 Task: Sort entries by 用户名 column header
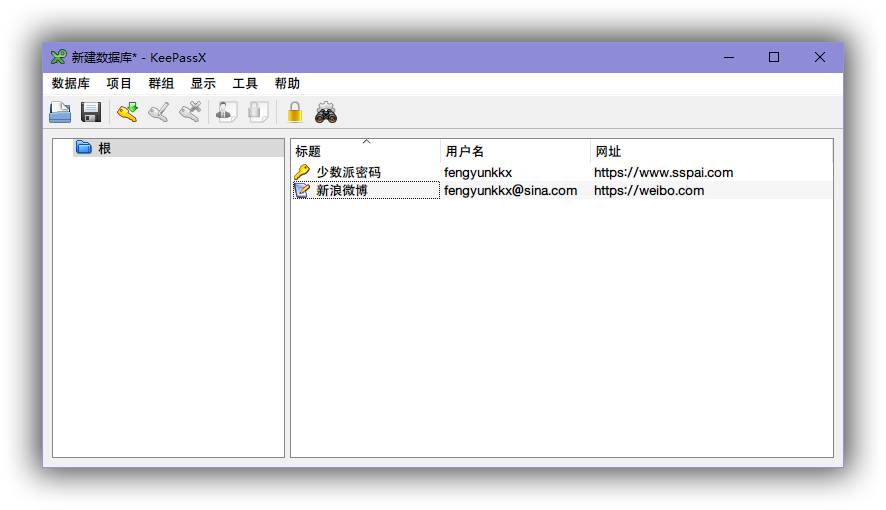point(515,151)
